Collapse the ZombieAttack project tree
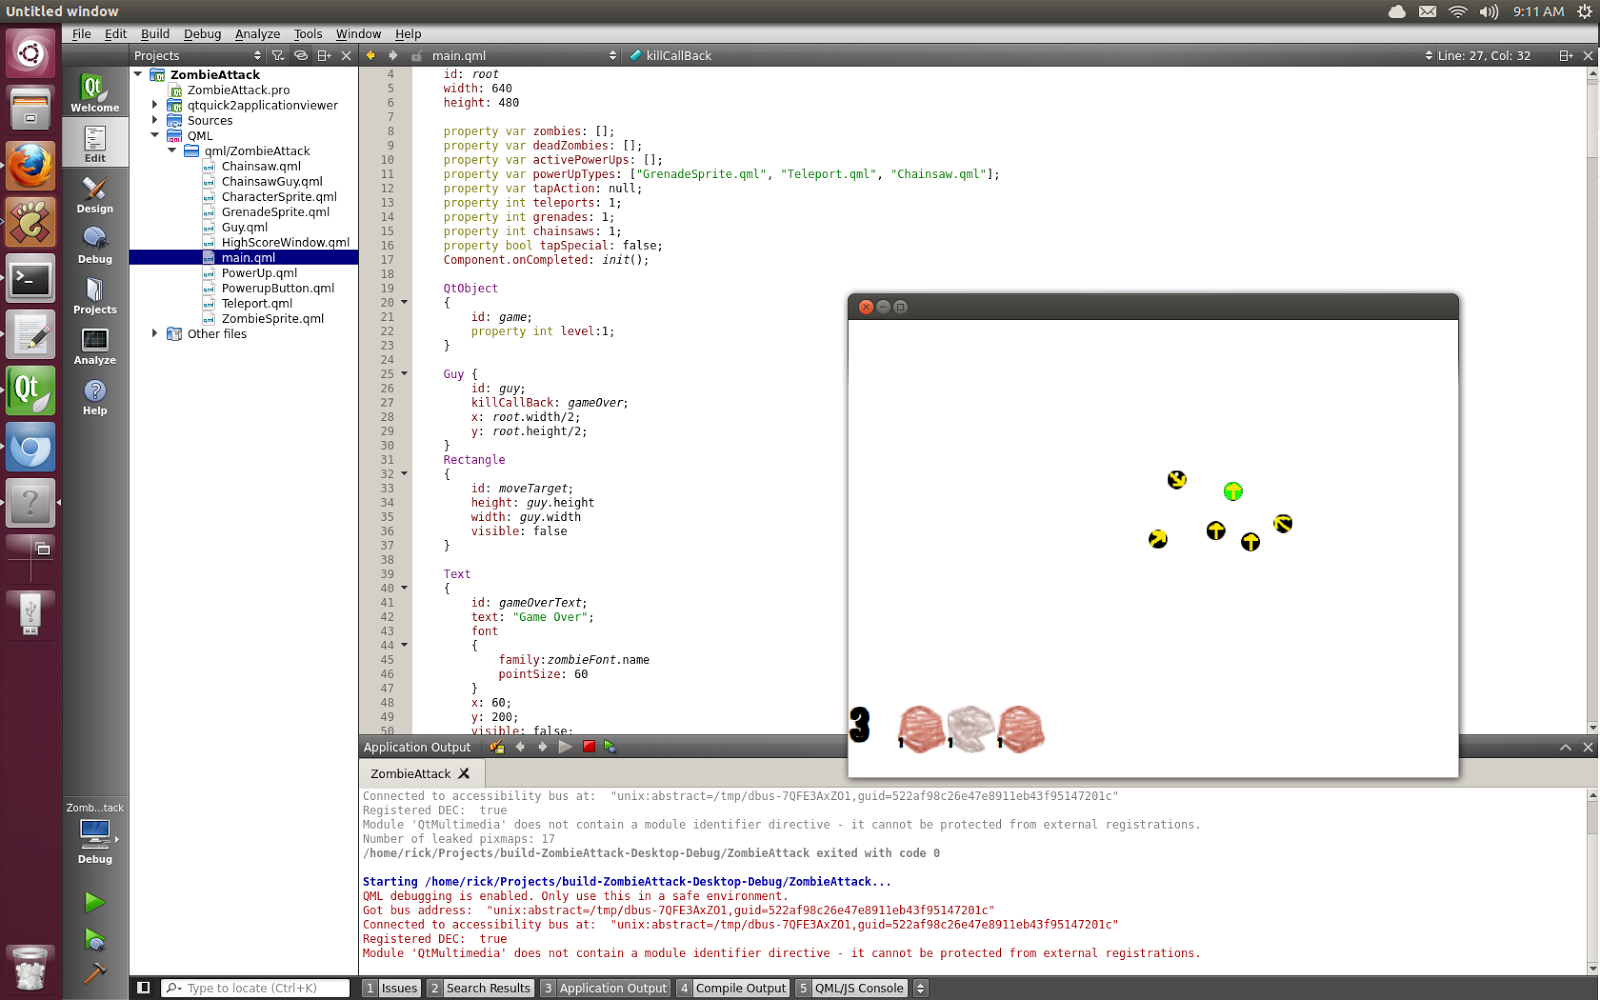Image resolution: width=1600 pixels, height=1000 pixels. 138,74
